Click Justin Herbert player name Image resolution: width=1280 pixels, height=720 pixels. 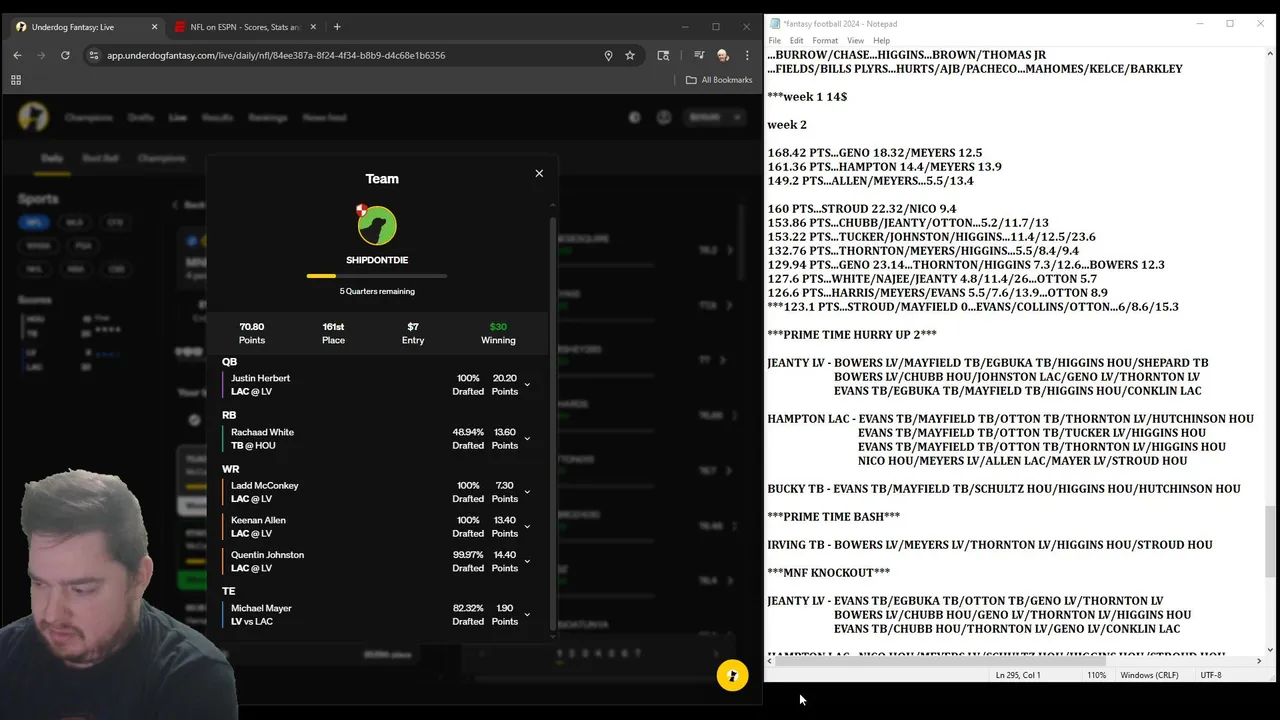[260, 378]
